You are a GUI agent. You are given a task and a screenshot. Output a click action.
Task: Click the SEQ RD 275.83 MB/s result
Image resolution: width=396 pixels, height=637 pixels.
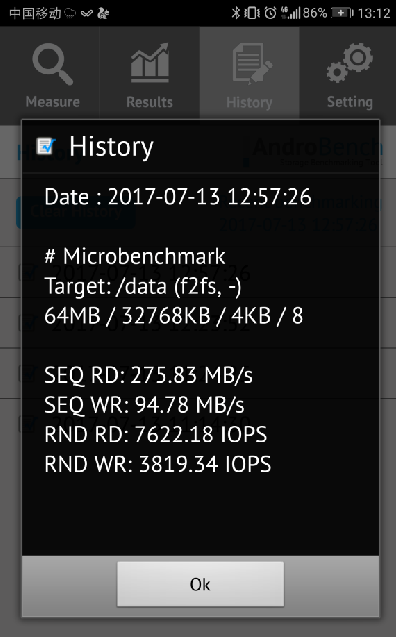(x=148, y=375)
